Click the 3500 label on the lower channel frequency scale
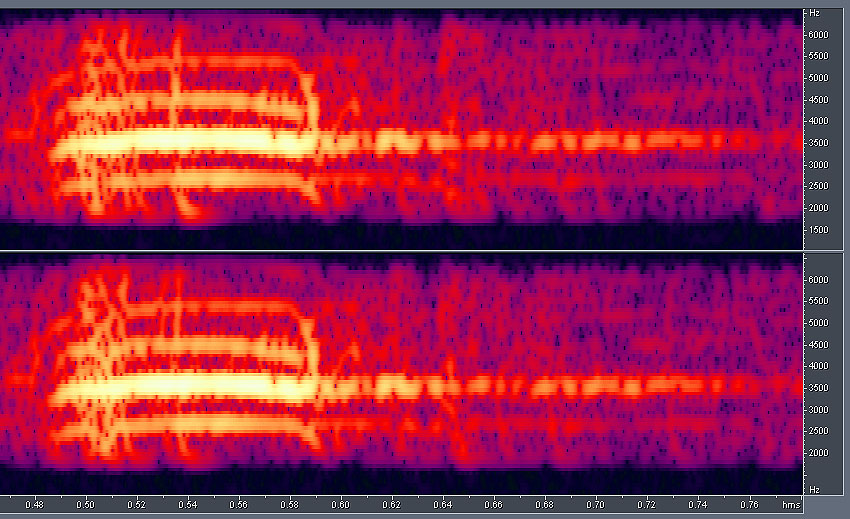The image size is (850, 519). pos(819,388)
